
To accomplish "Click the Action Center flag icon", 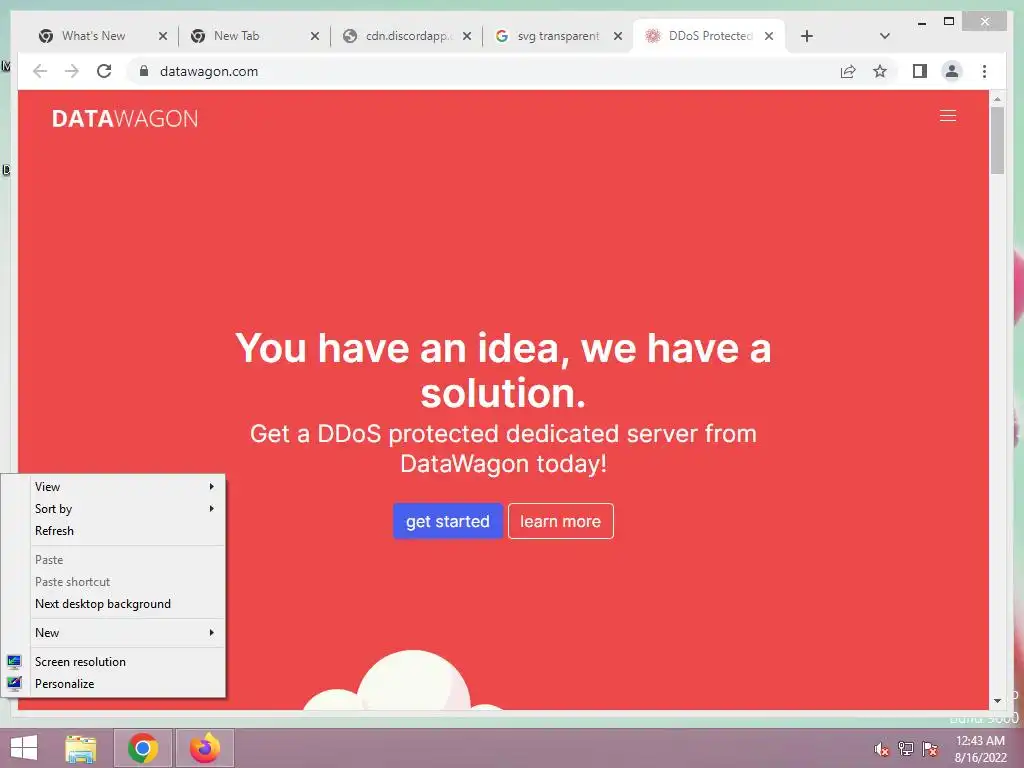I will coord(930,749).
